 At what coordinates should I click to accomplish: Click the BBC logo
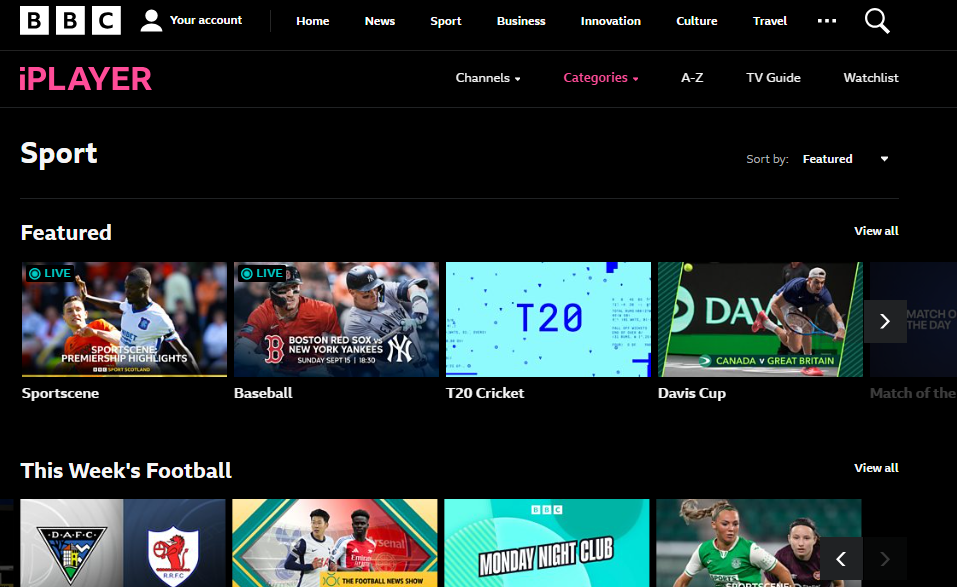tap(70, 20)
